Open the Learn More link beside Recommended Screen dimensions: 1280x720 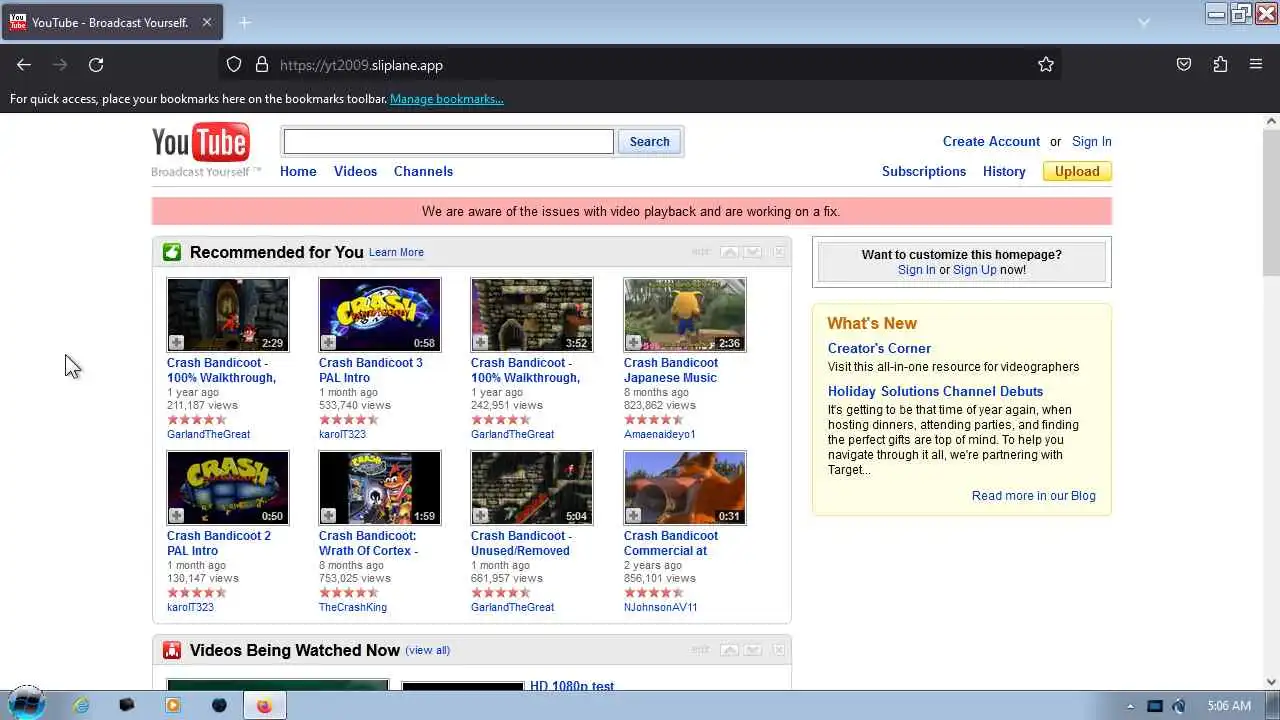point(396,252)
